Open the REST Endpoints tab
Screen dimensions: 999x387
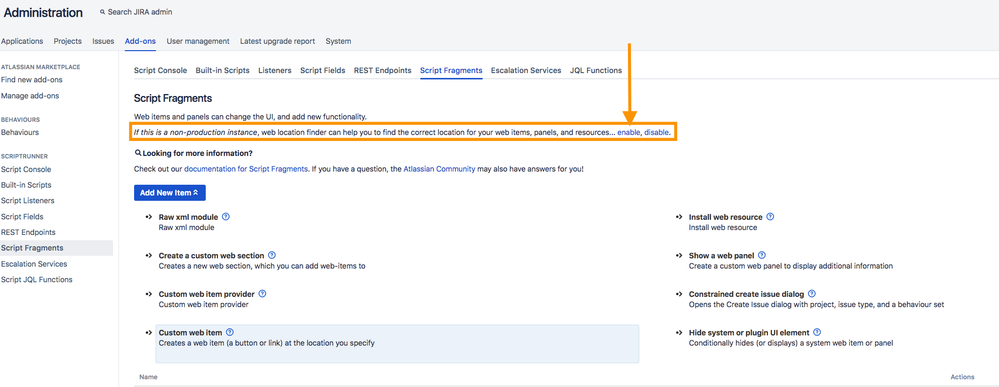[x=383, y=70]
